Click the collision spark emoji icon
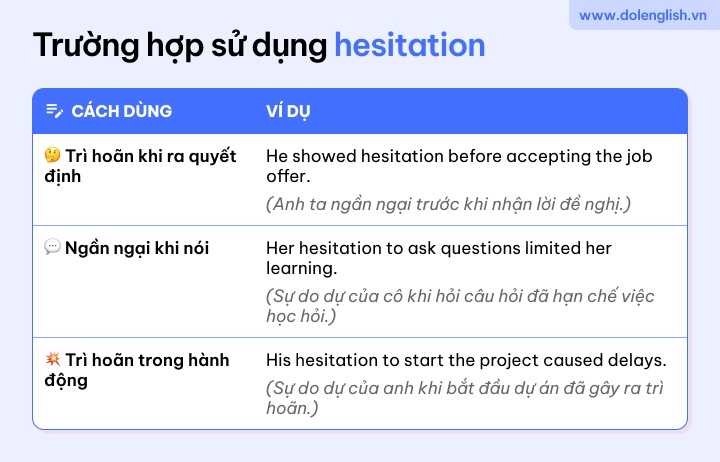 point(52,359)
